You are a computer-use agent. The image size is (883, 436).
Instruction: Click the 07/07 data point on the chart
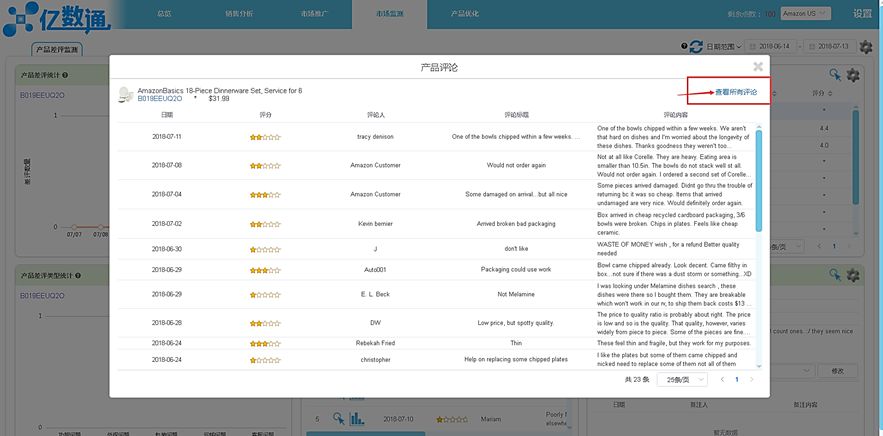(73, 227)
